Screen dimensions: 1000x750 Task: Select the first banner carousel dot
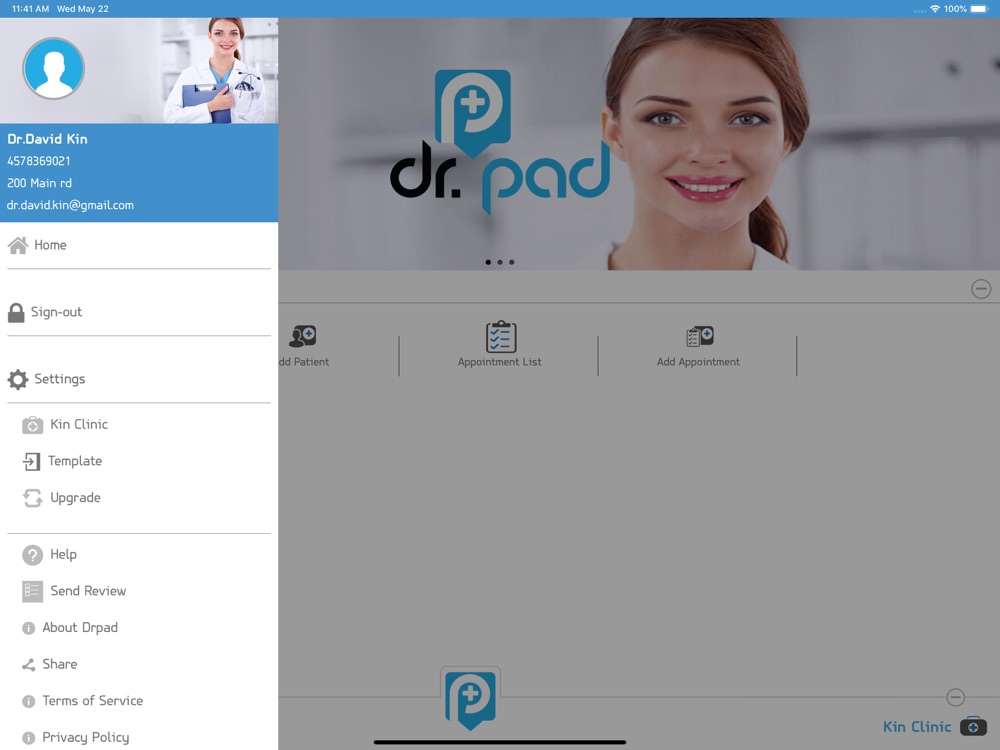click(x=489, y=262)
